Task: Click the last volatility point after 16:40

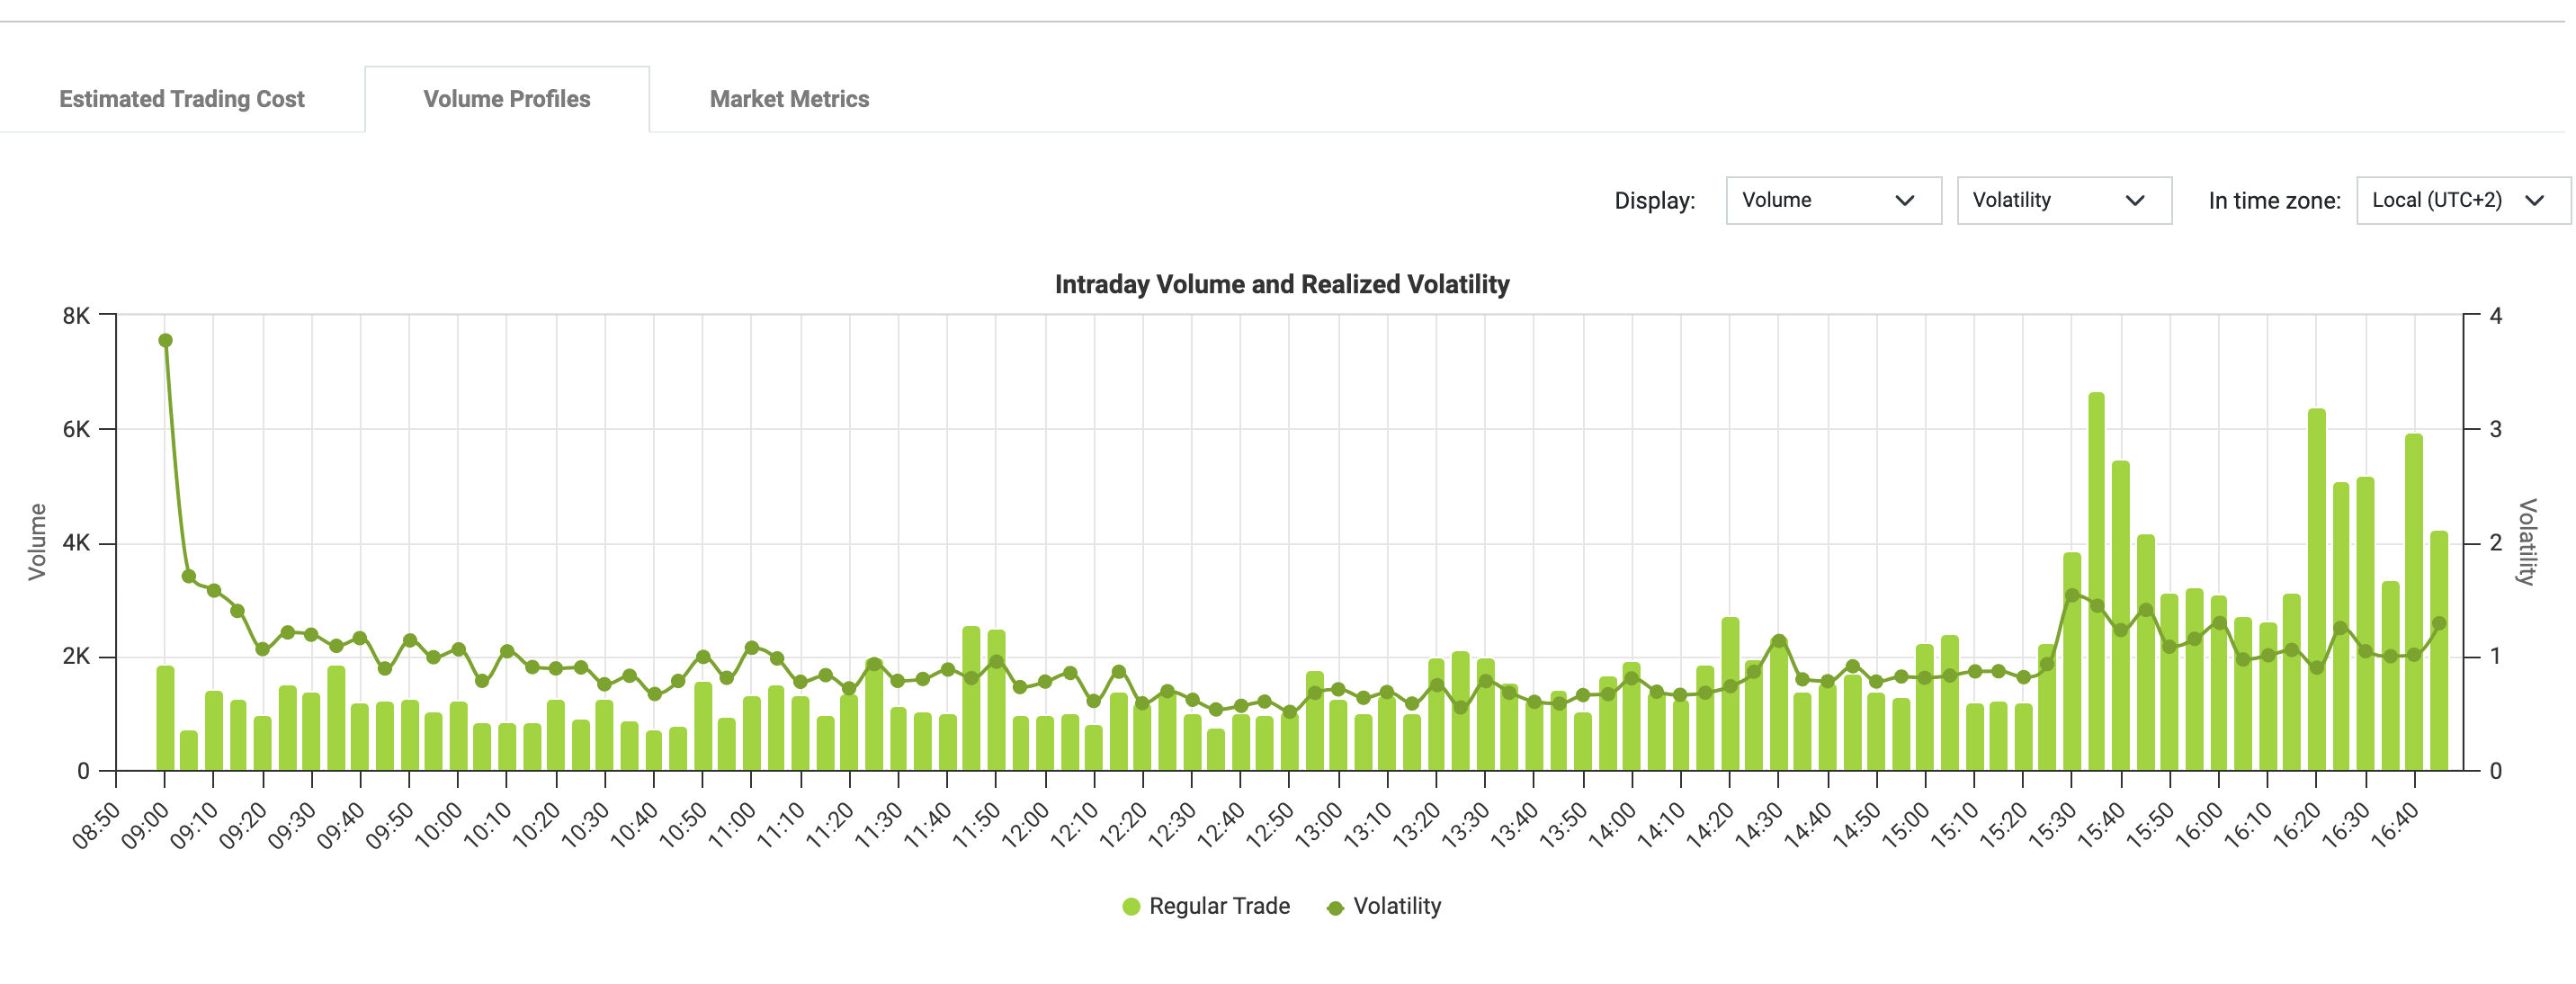Action: click(2439, 623)
